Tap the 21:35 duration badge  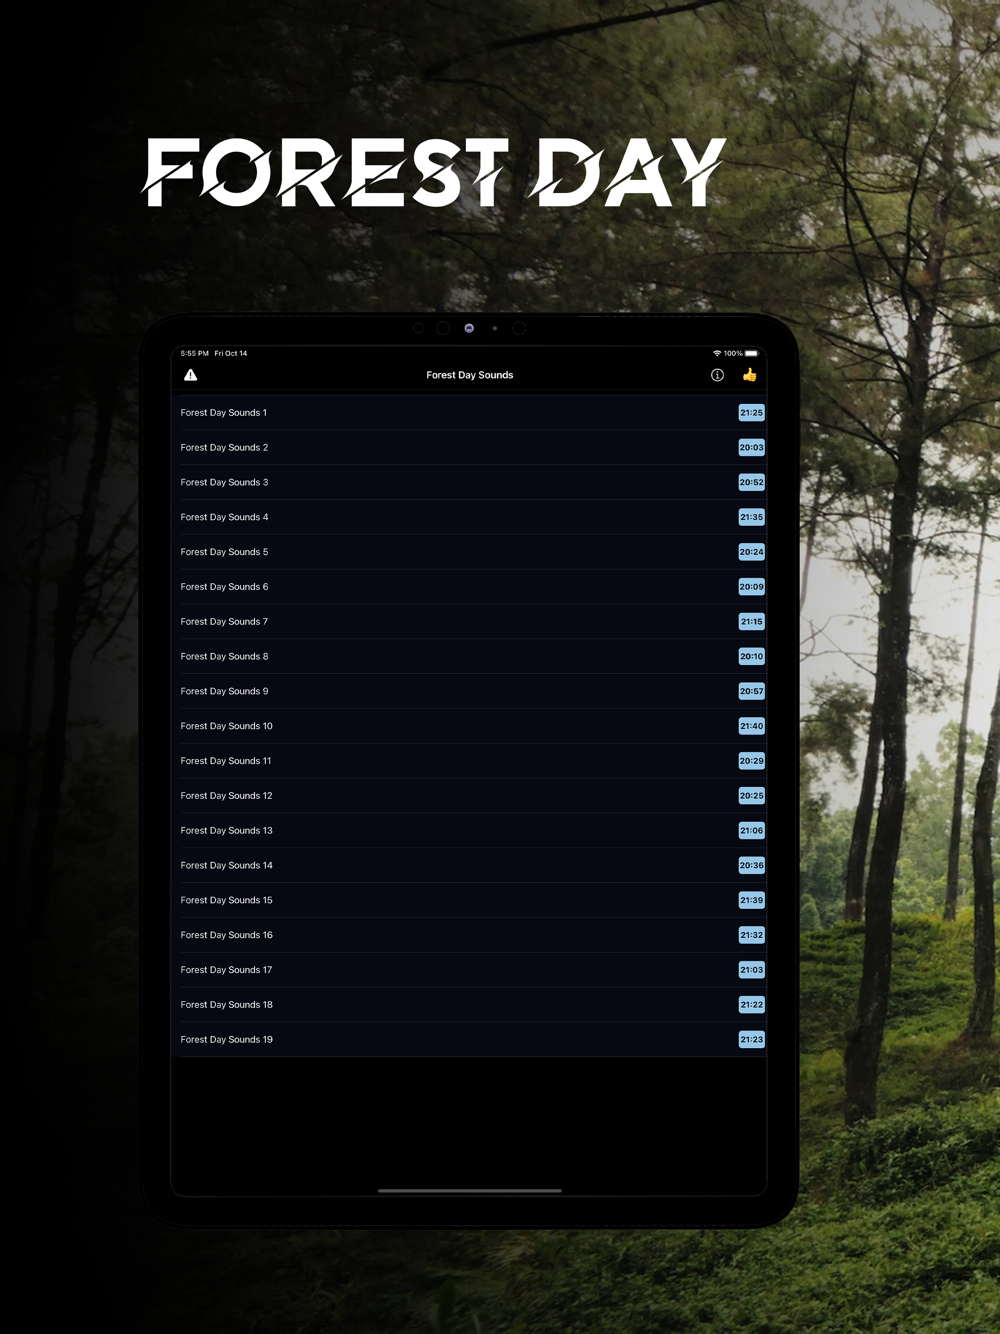751,517
